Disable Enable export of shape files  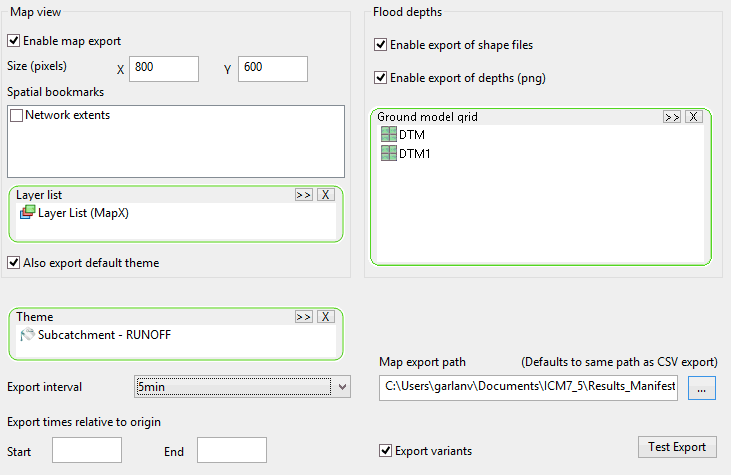coord(381,45)
